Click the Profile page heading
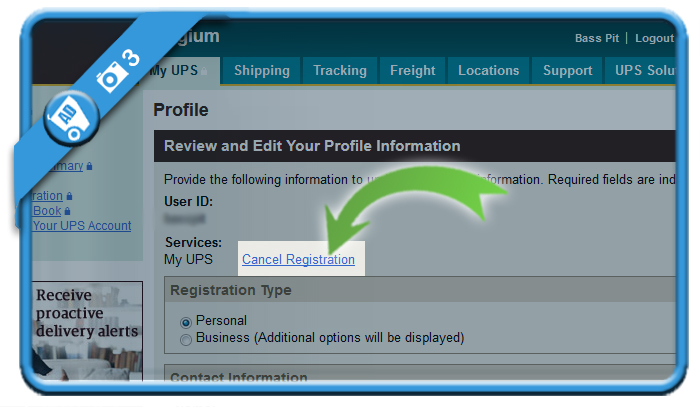 (x=181, y=110)
